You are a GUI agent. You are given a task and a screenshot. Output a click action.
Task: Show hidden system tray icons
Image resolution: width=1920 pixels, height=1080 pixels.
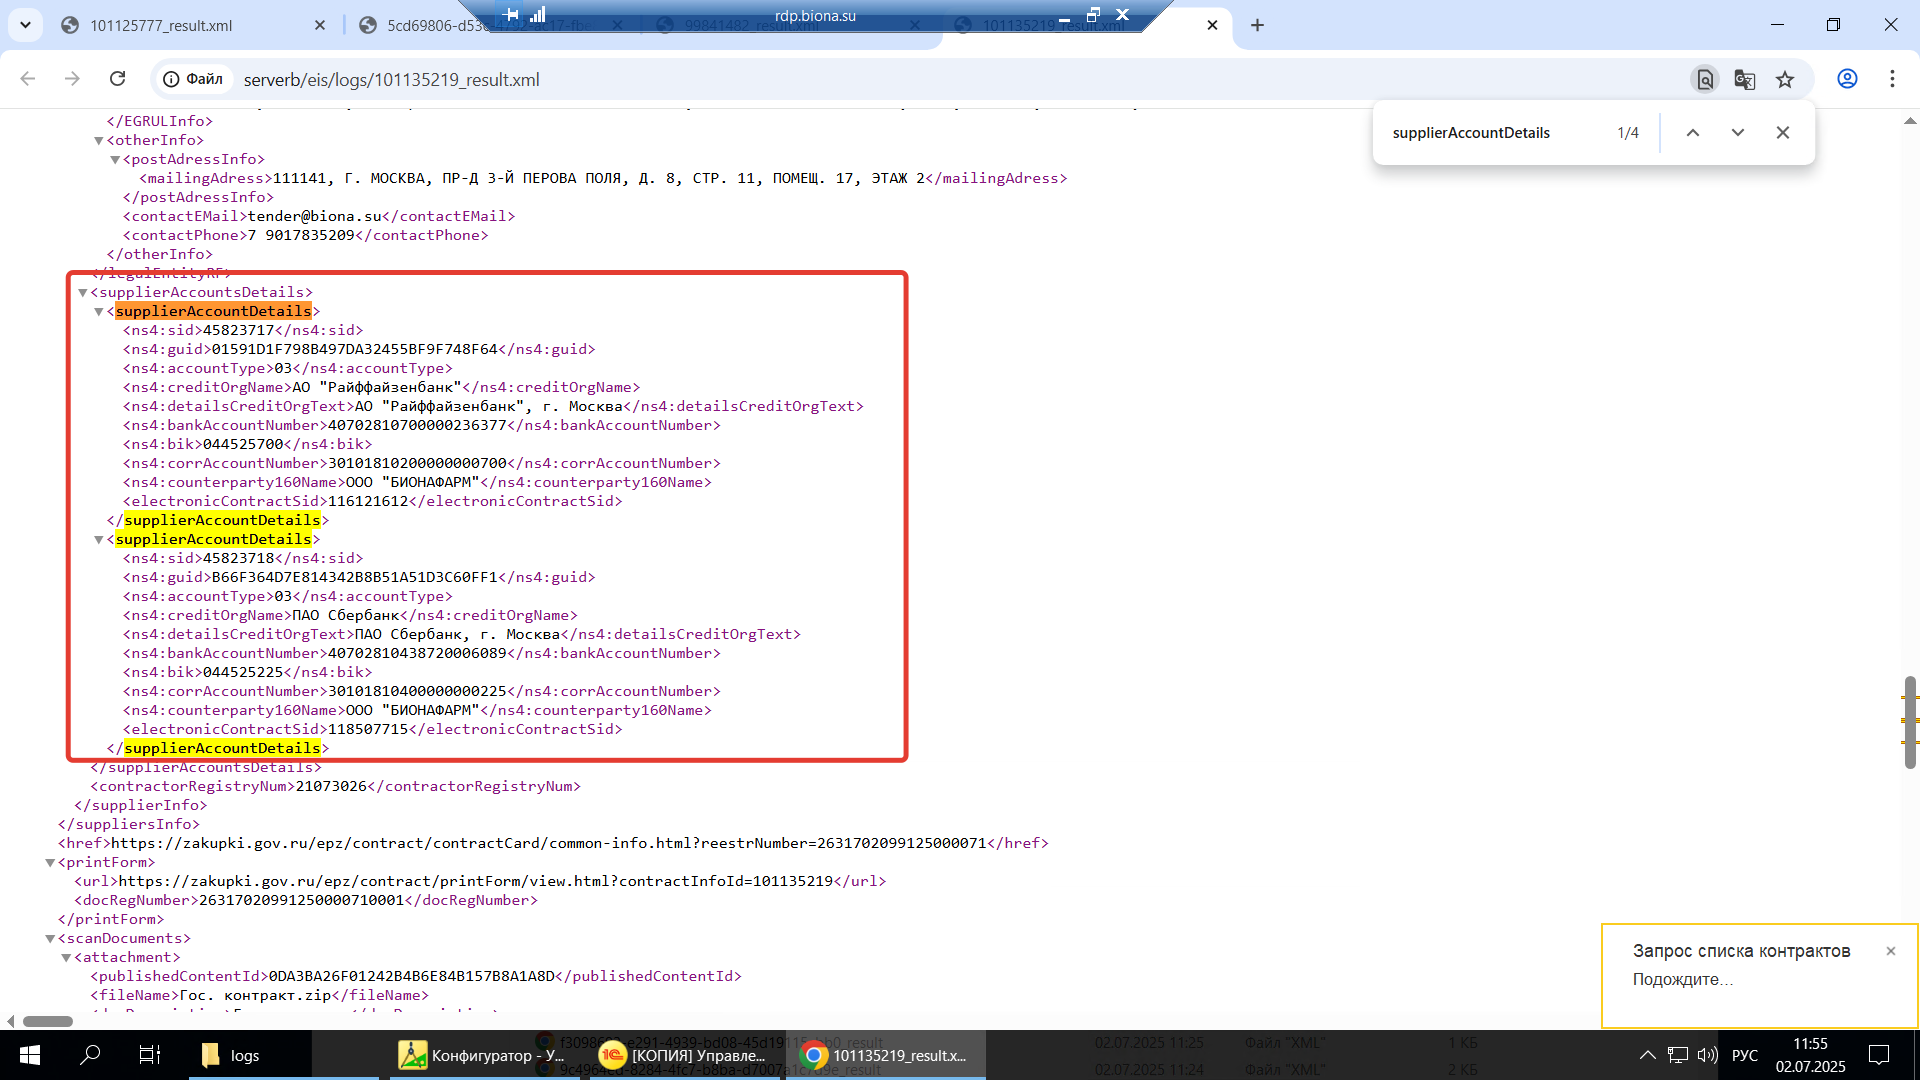(1647, 1055)
